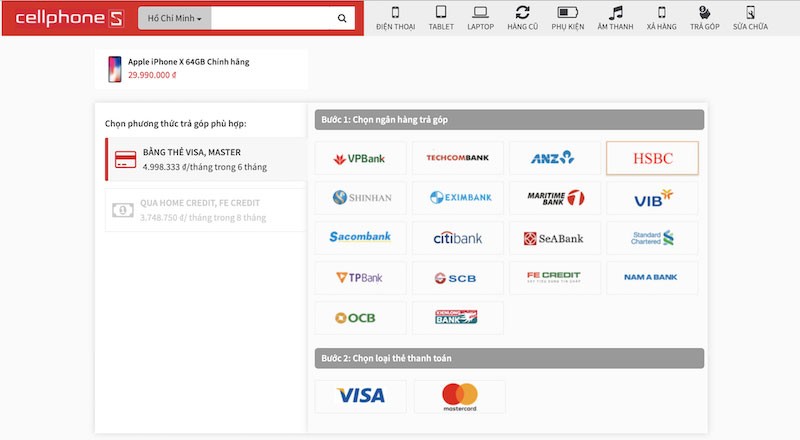Viewport: 800px width, 440px height.
Task: Choose Sacombank tile
Action: point(361,238)
